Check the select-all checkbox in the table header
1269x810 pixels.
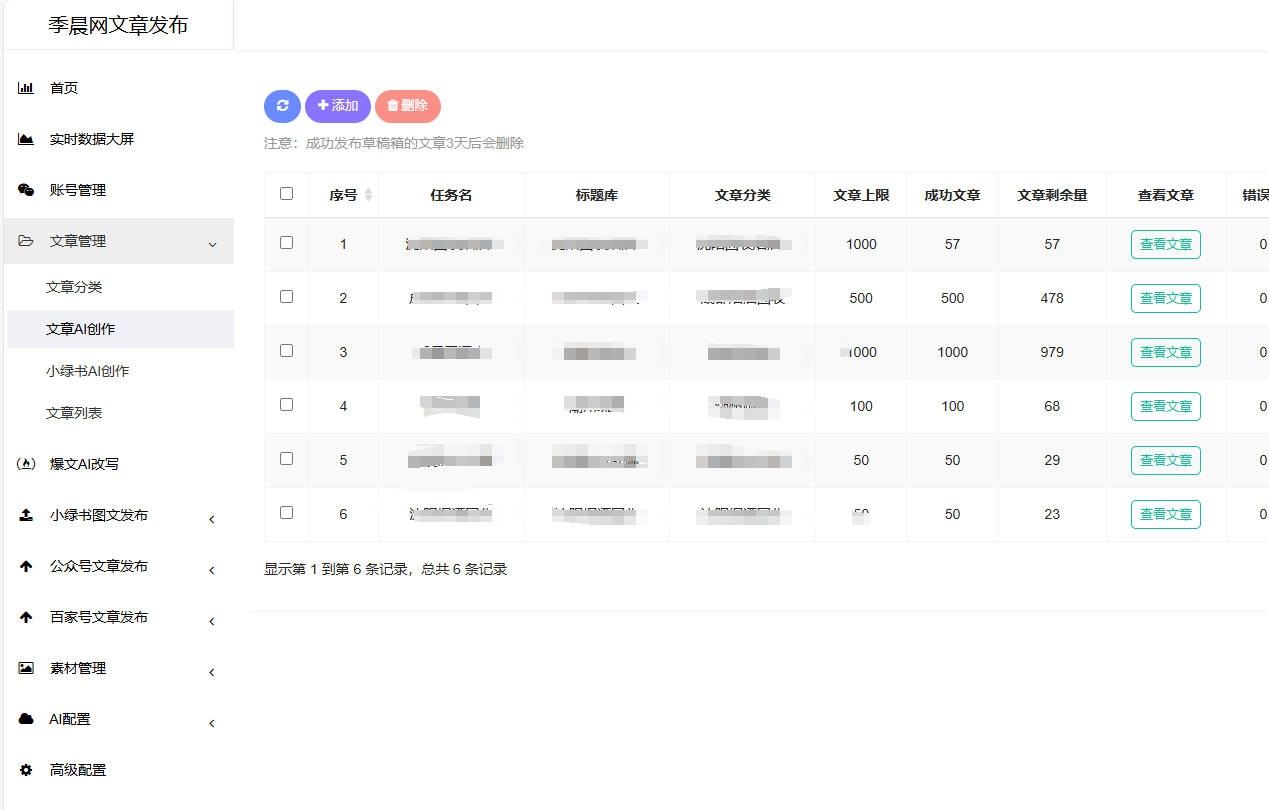tap(286, 194)
